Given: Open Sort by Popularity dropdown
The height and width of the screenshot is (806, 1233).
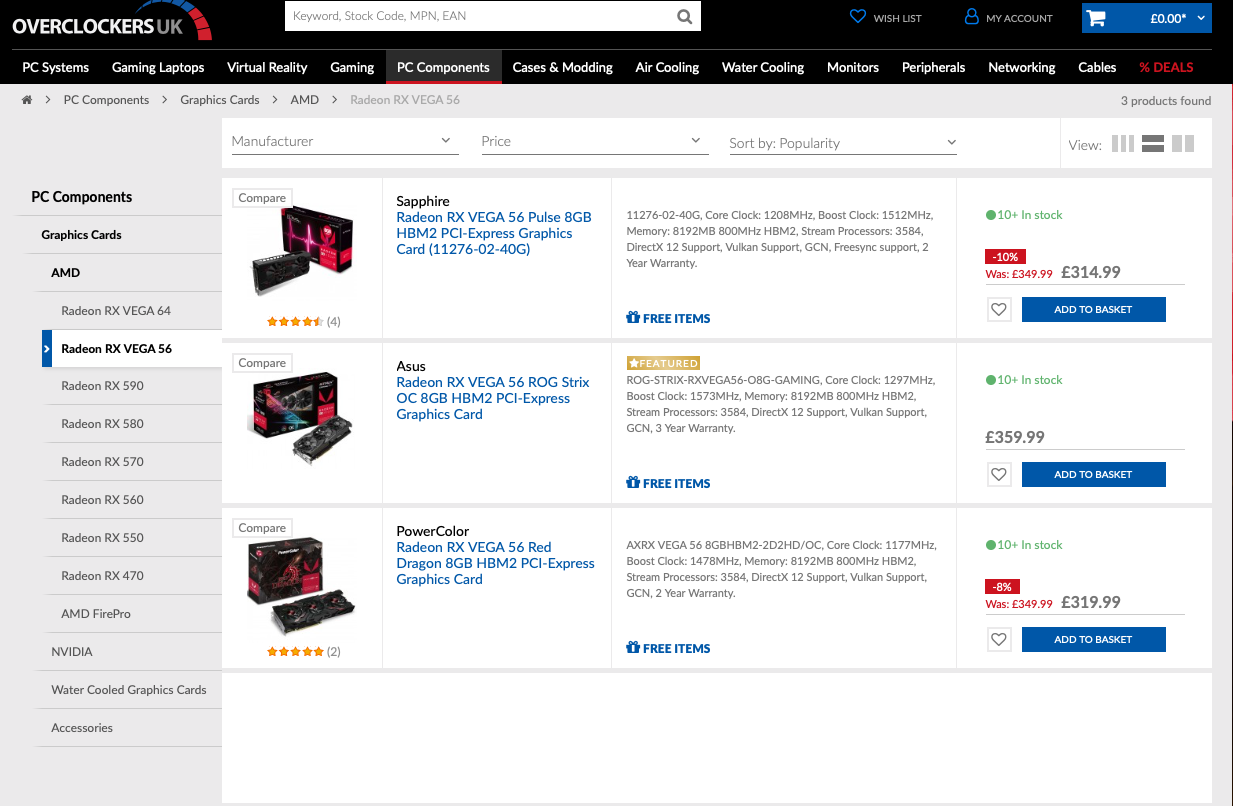Looking at the screenshot, I should [843, 143].
